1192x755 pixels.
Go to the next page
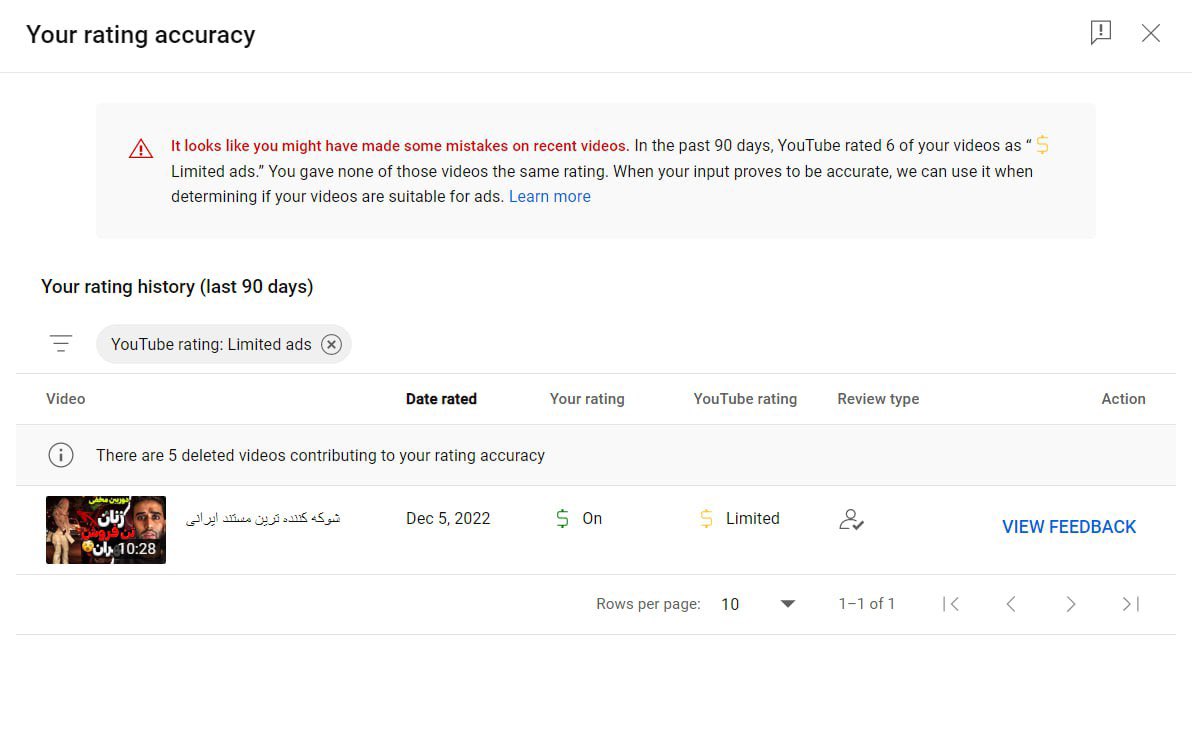point(1070,604)
